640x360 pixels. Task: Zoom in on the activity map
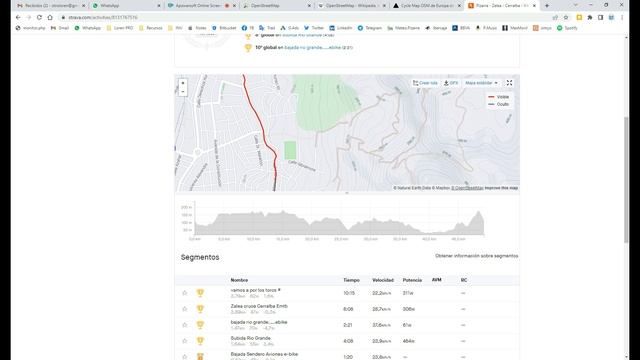point(183,83)
